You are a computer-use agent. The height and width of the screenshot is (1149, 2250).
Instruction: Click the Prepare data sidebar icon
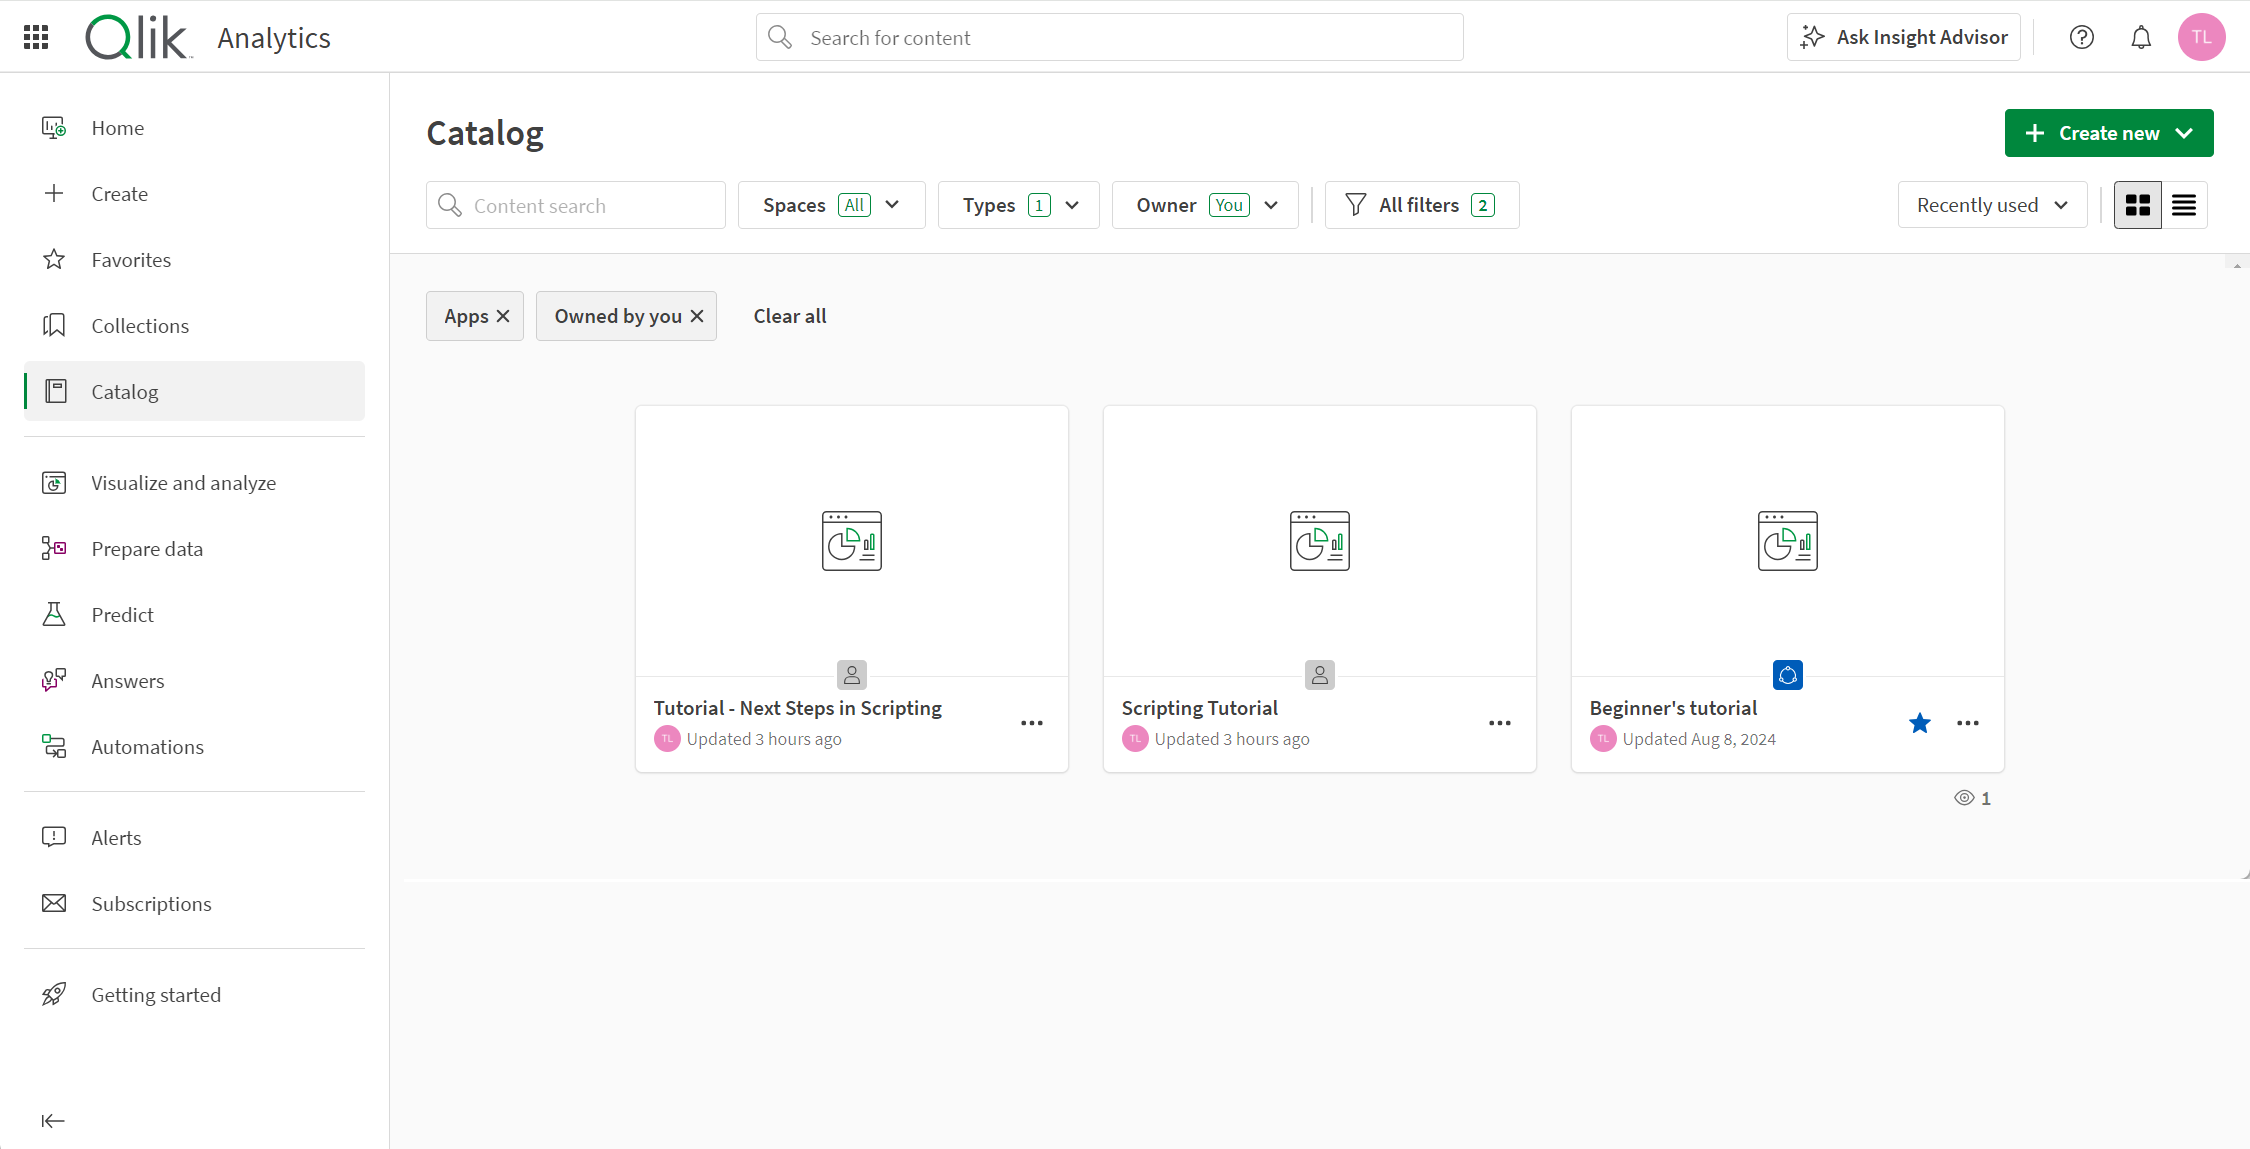(54, 548)
